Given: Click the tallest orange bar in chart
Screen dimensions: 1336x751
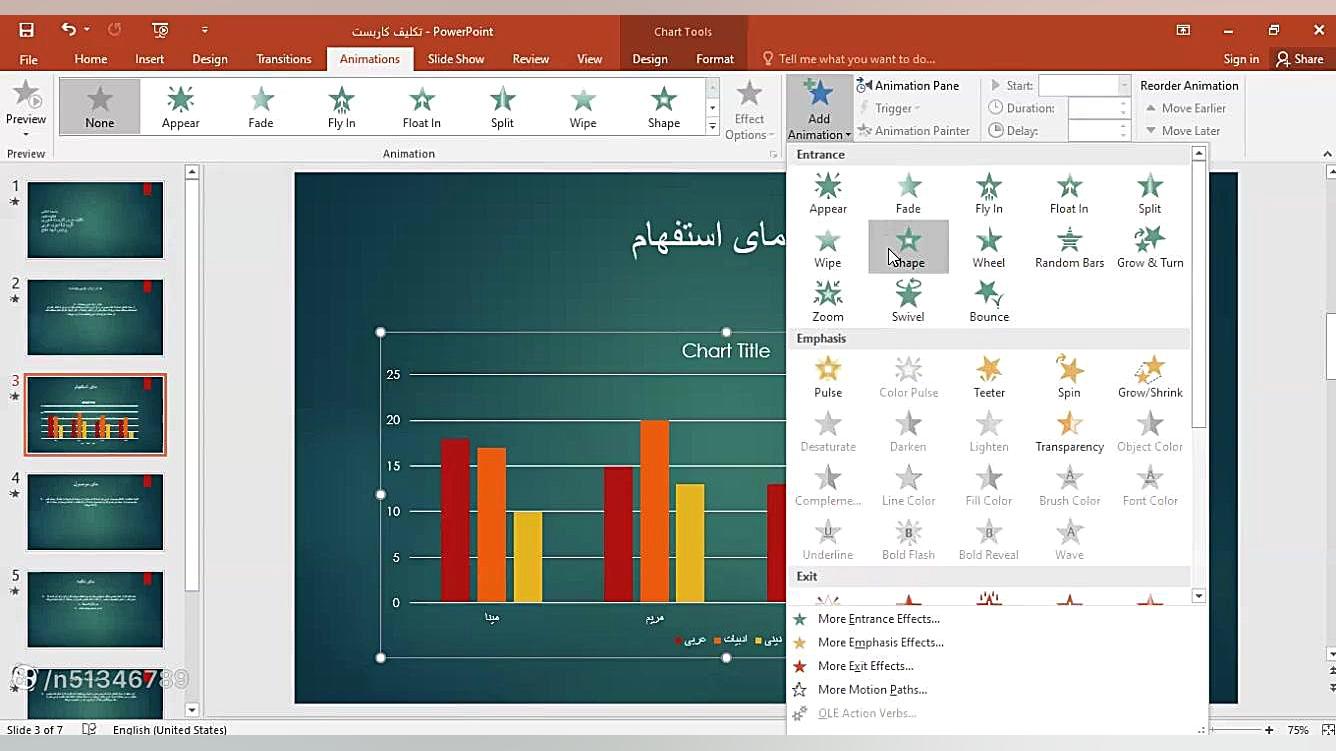Looking at the screenshot, I should [654, 511].
